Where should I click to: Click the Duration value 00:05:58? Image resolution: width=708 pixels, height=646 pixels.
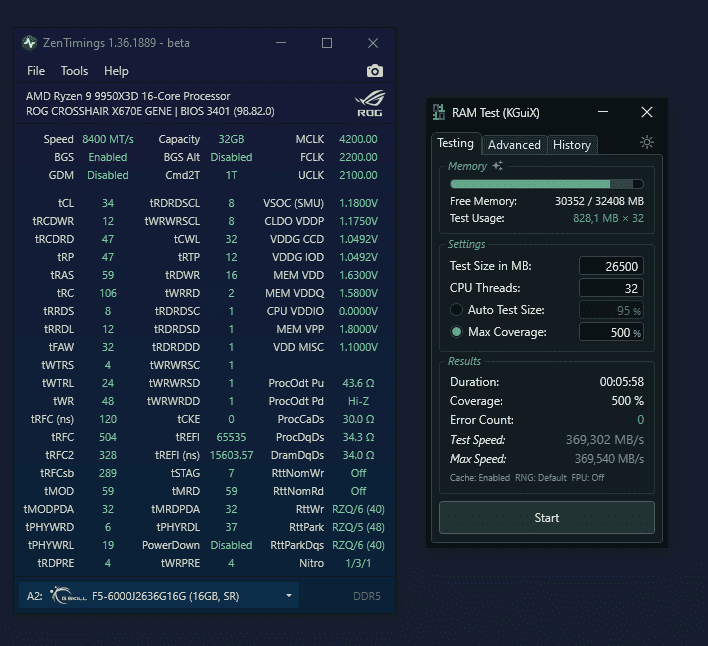tap(622, 382)
